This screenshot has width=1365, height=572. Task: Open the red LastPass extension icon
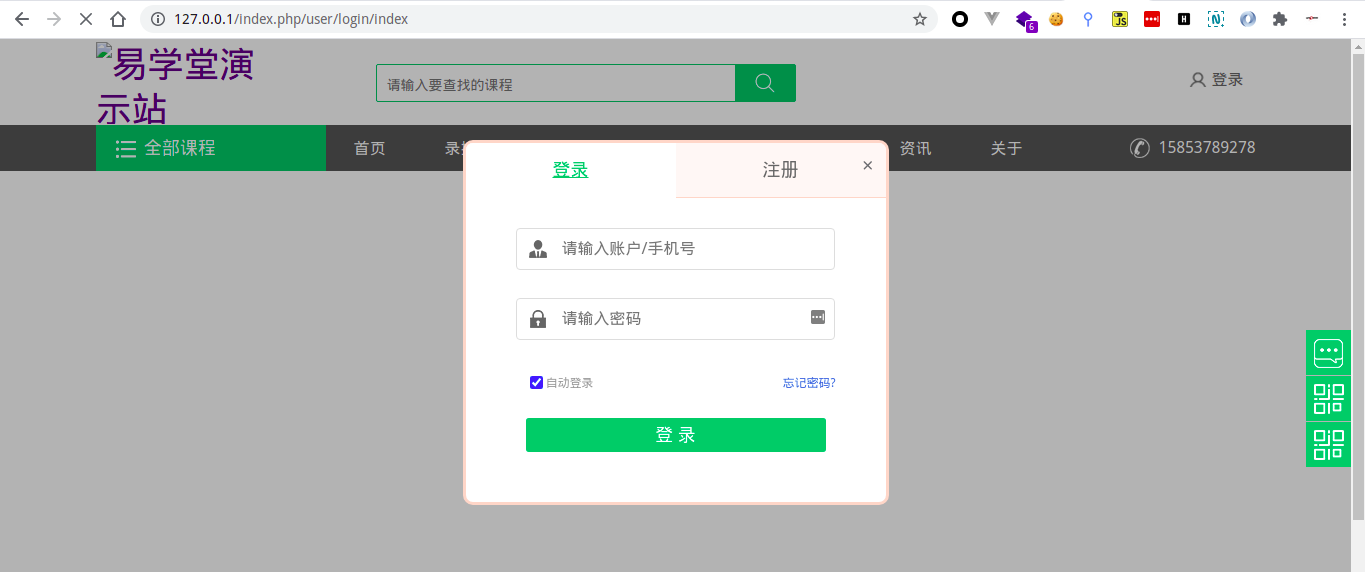coord(1152,19)
